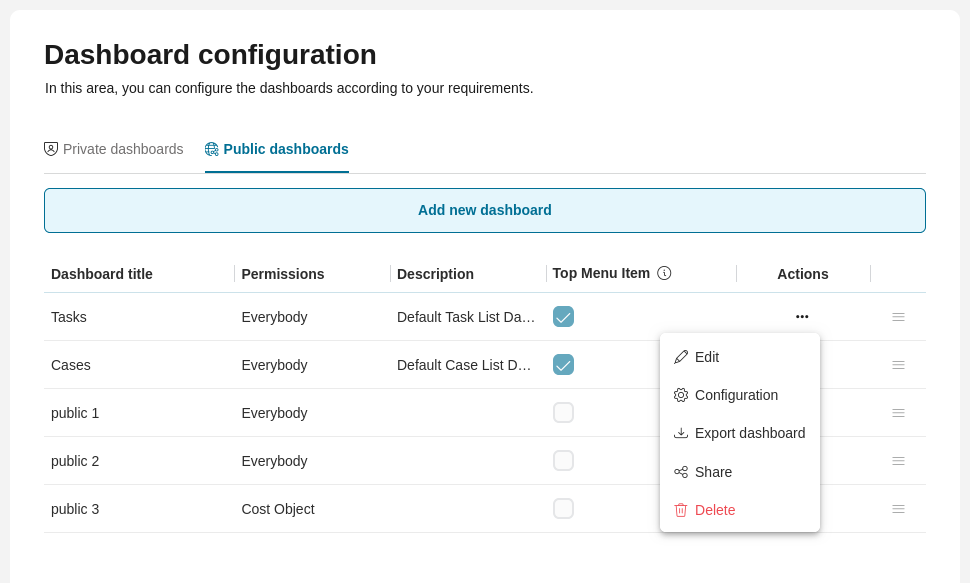This screenshot has height=583, width=970.
Task: Select the Tasks dashboard title cell
Action: pyautogui.click(x=69, y=317)
